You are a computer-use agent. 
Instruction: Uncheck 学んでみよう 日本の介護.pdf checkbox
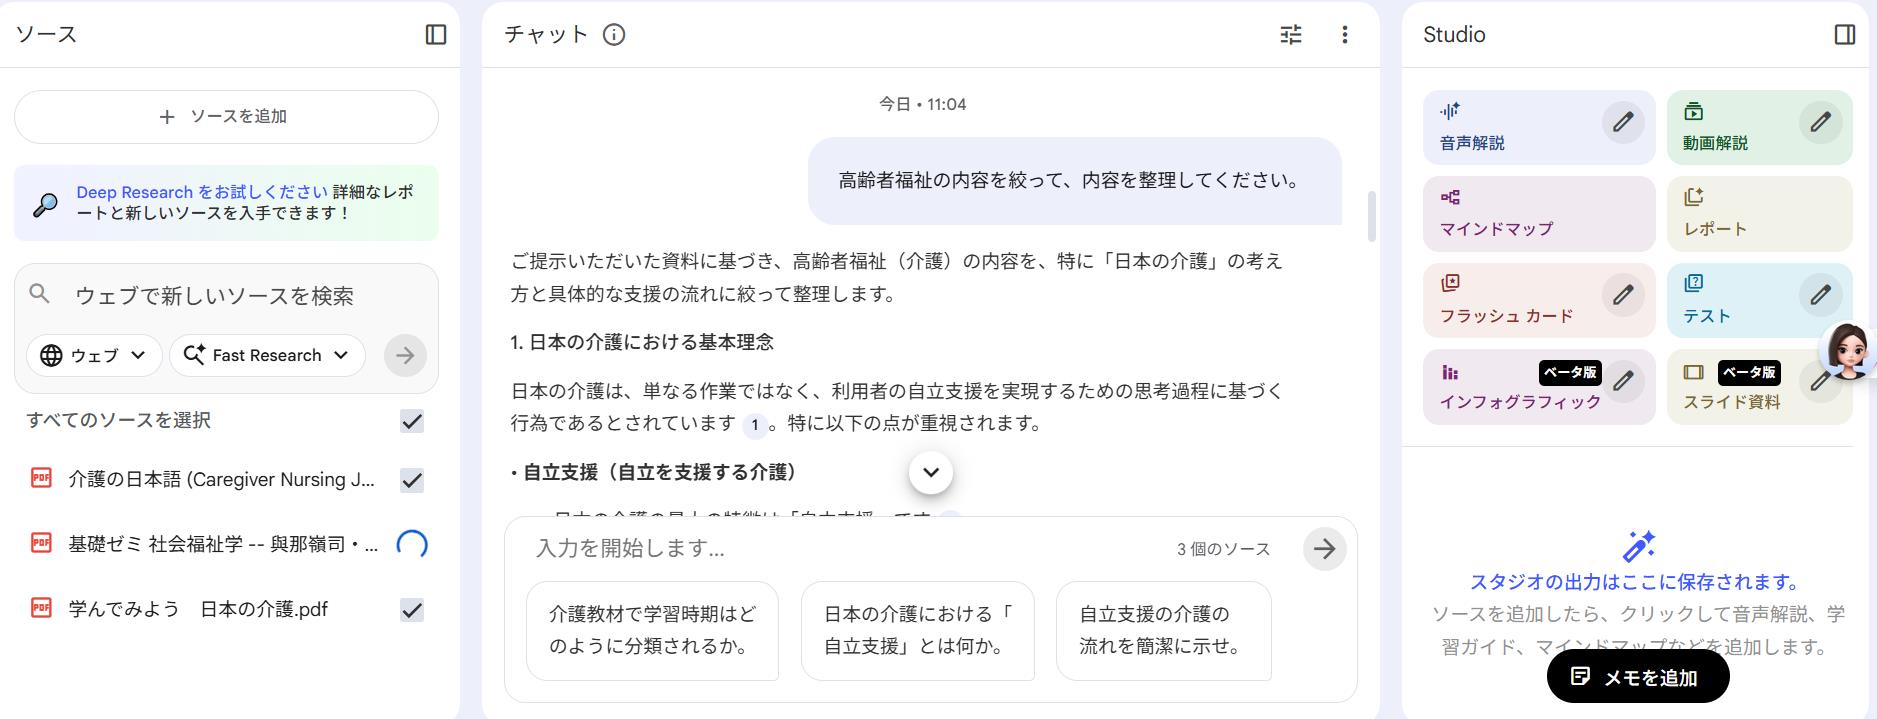click(412, 610)
